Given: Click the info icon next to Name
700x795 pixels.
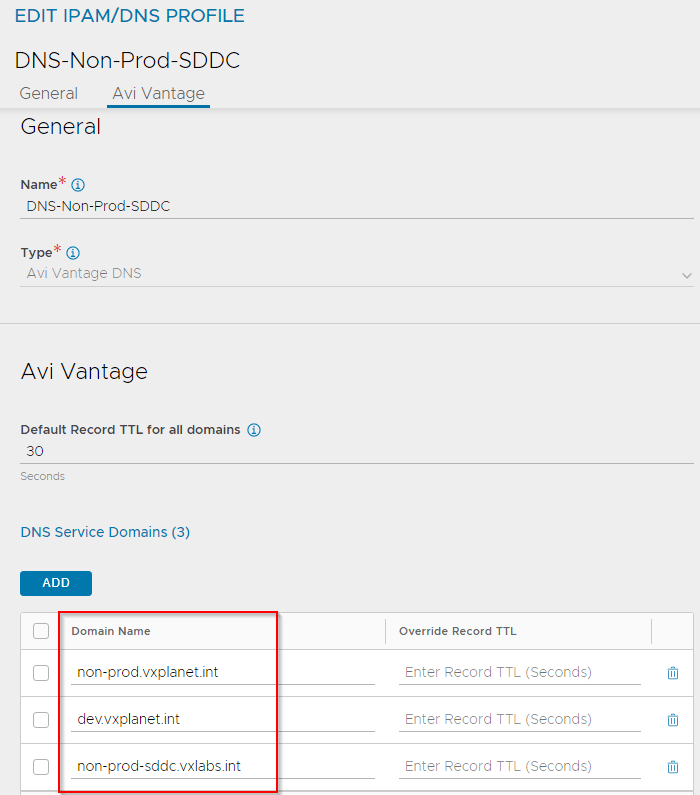Looking at the screenshot, I should pos(78,185).
